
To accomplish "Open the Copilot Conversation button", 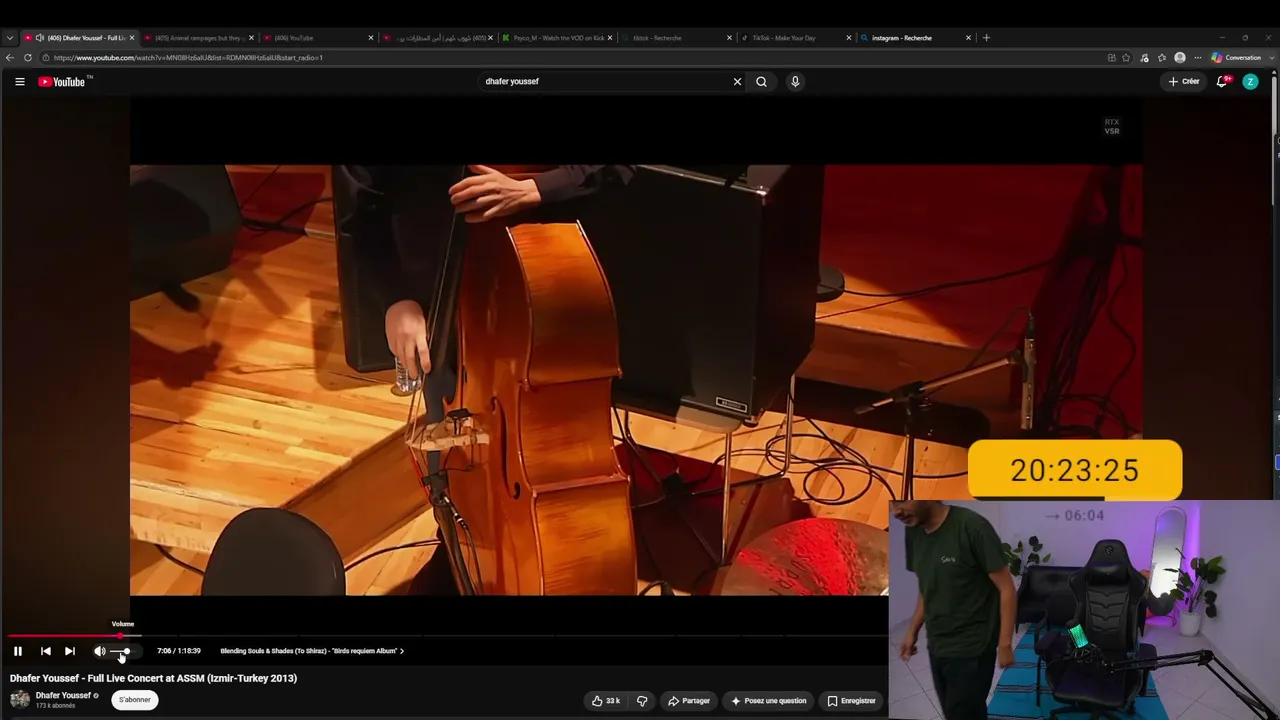I will coord(1236,58).
